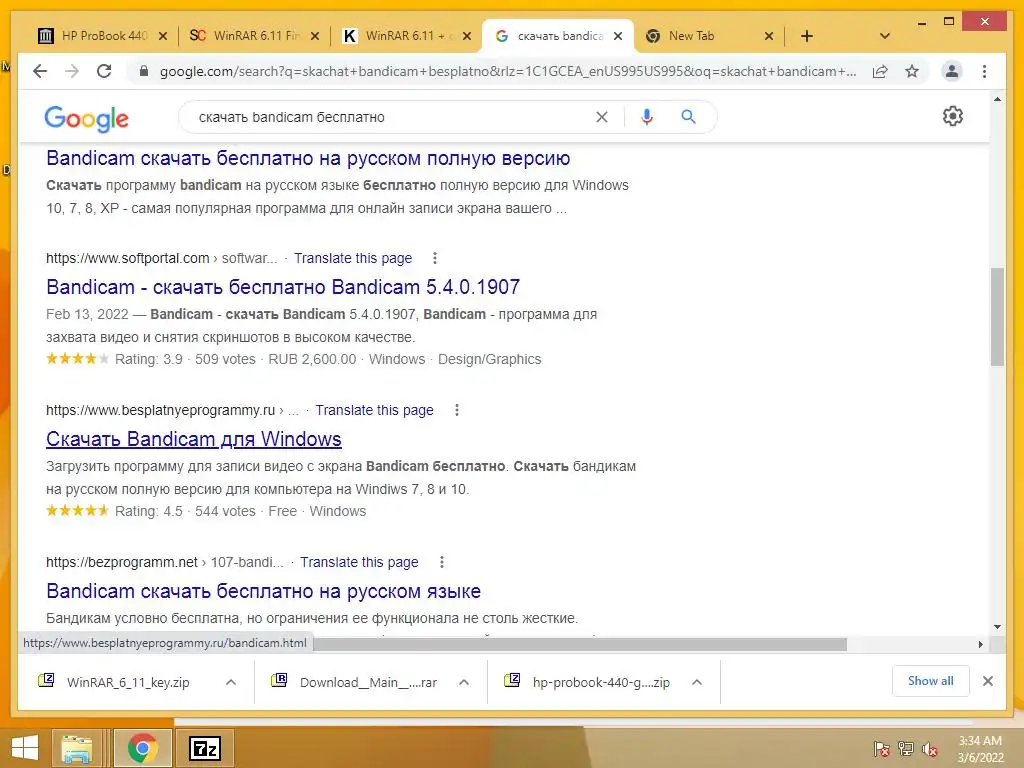Click the address bar URL
This screenshot has height=768, width=1024.
(x=508, y=71)
